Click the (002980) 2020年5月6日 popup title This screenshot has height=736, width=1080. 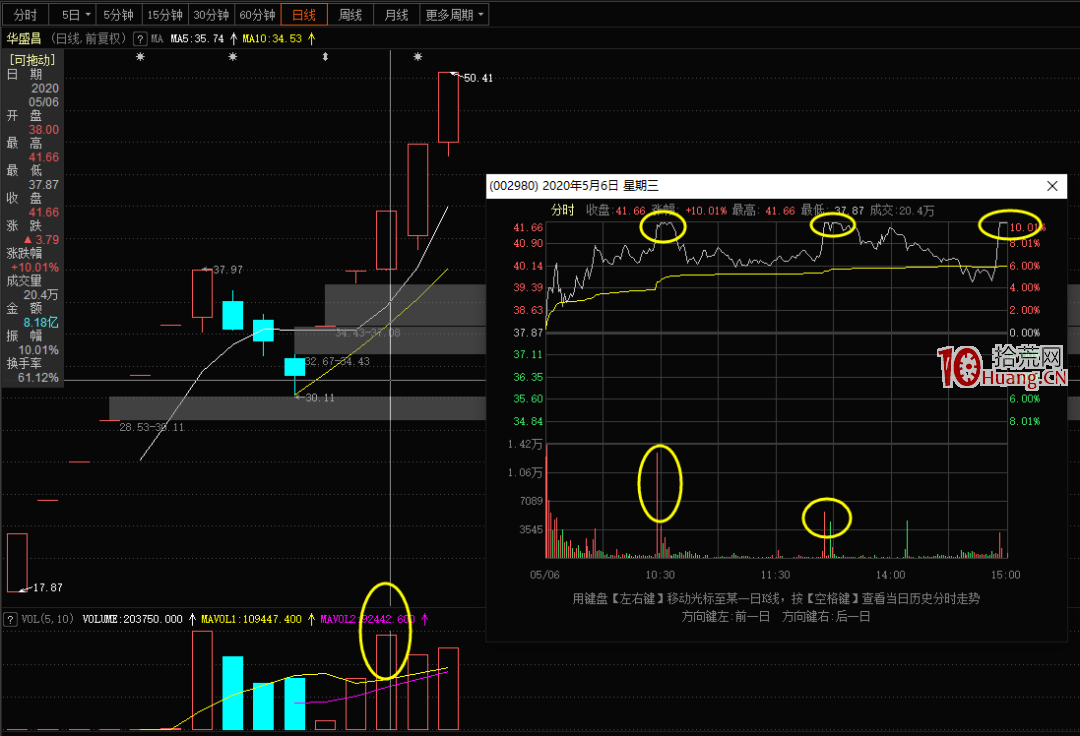point(574,186)
